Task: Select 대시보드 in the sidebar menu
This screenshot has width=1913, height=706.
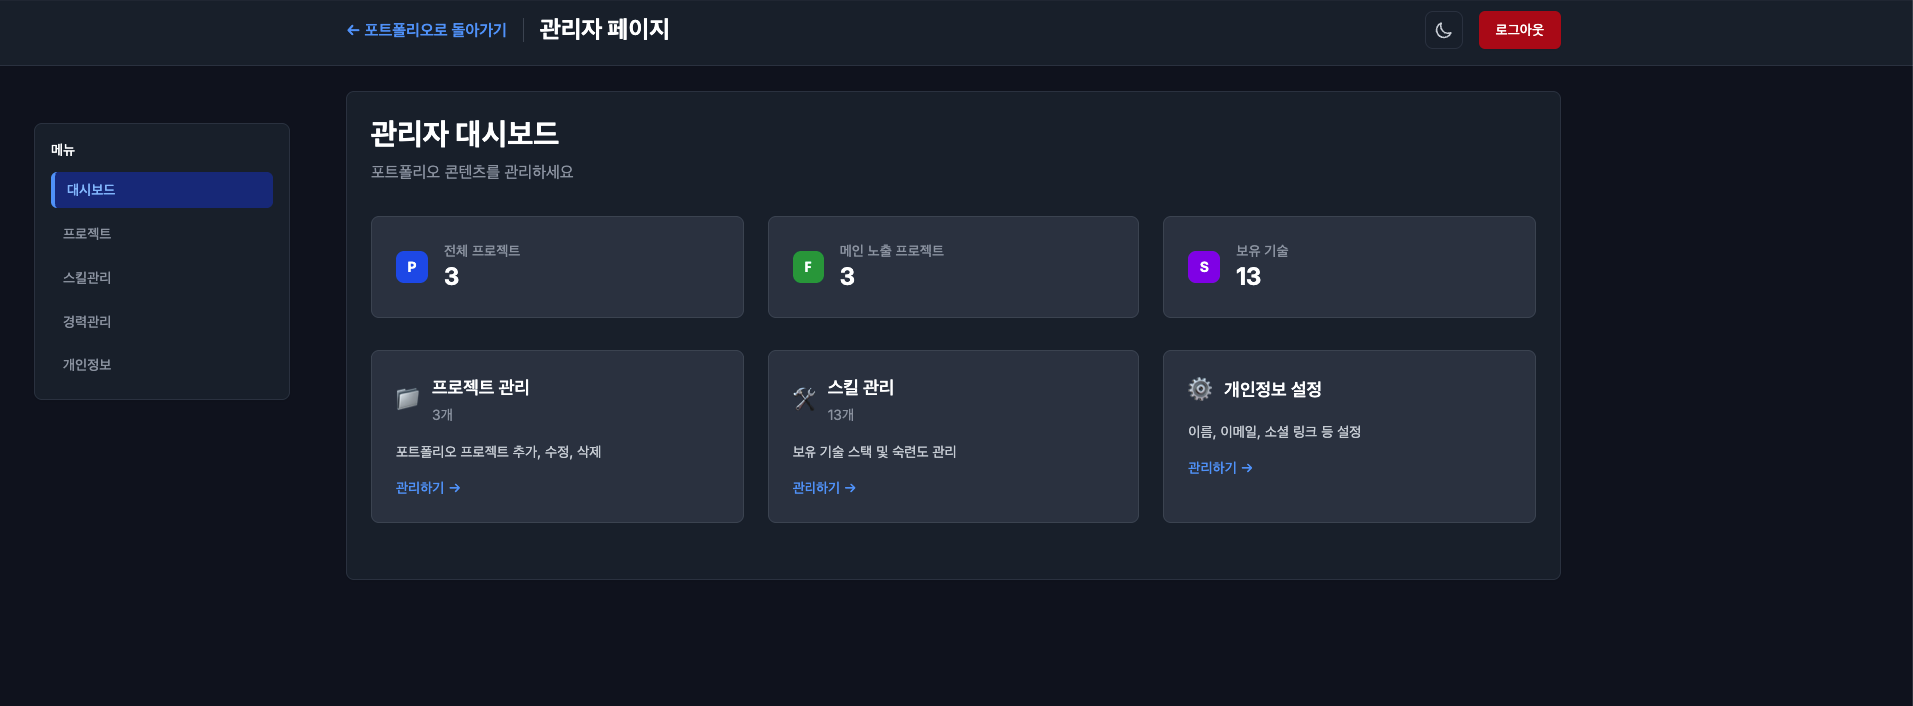Action: pyautogui.click(x=162, y=190)
